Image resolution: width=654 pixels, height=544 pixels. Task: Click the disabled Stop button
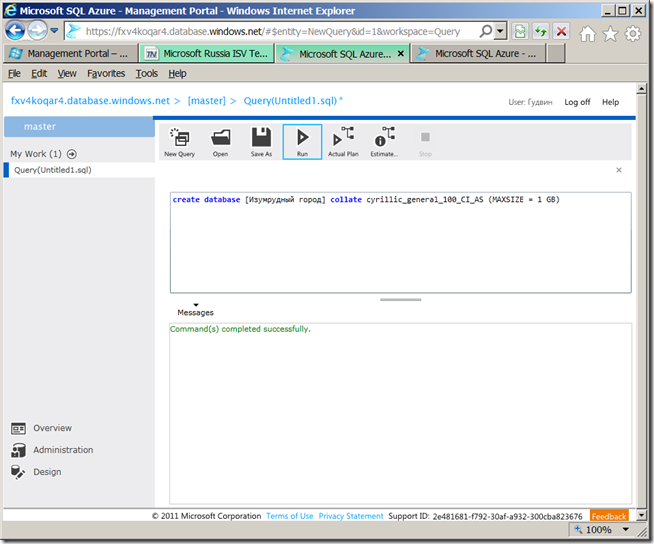425,142
